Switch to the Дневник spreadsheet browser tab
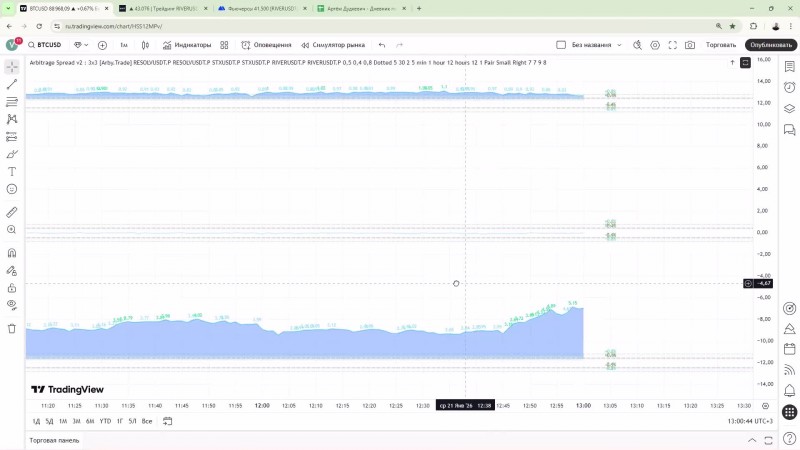This screenshot has height=450, width=800. tap(362, 9)
